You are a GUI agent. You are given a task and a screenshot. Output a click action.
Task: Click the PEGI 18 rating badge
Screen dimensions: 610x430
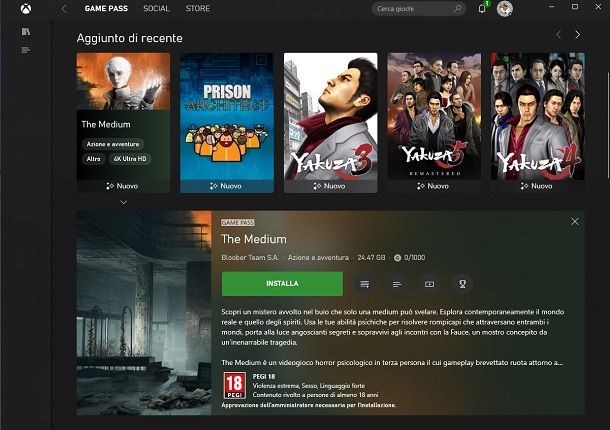tap(235, 385)
